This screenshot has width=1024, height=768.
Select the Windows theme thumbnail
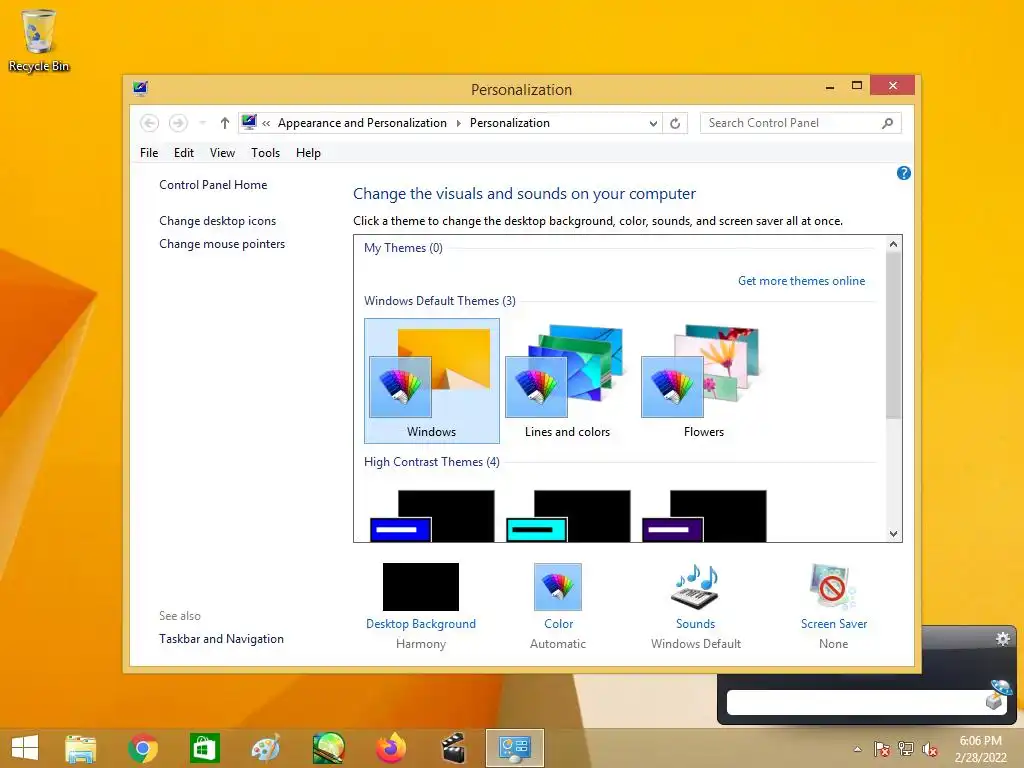[x=432, y=381]
